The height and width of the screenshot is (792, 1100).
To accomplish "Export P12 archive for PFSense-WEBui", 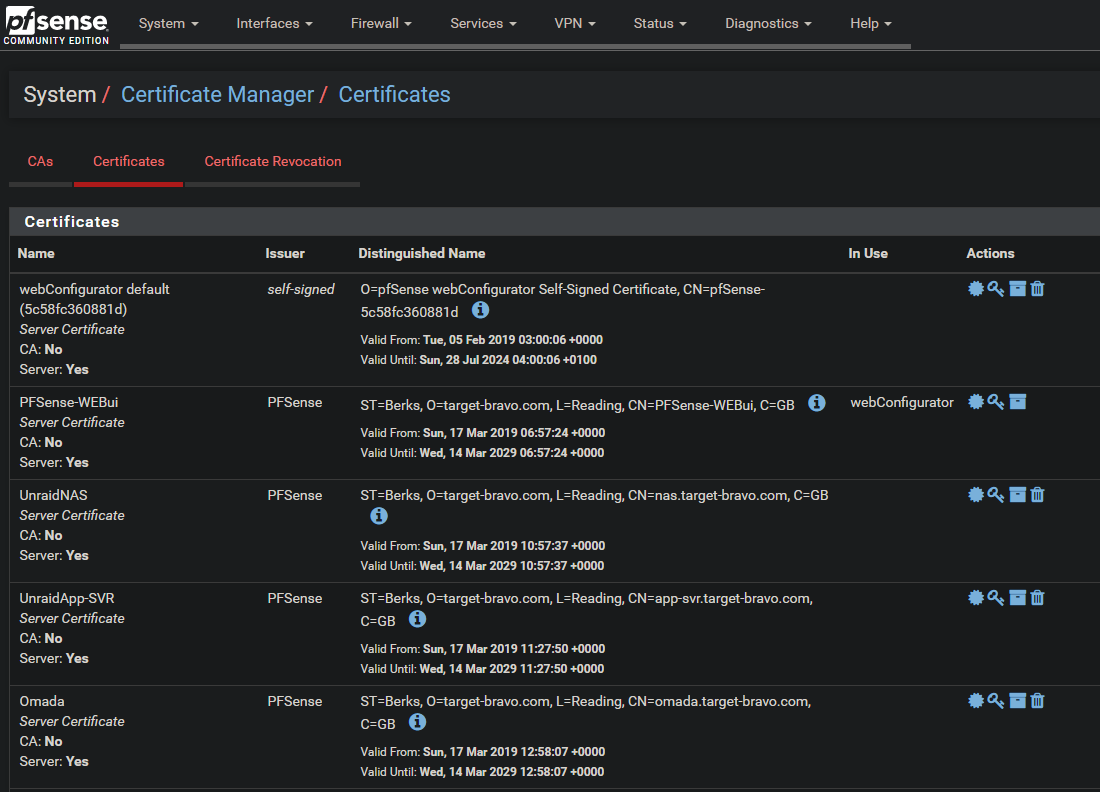I will [1017, 401].
